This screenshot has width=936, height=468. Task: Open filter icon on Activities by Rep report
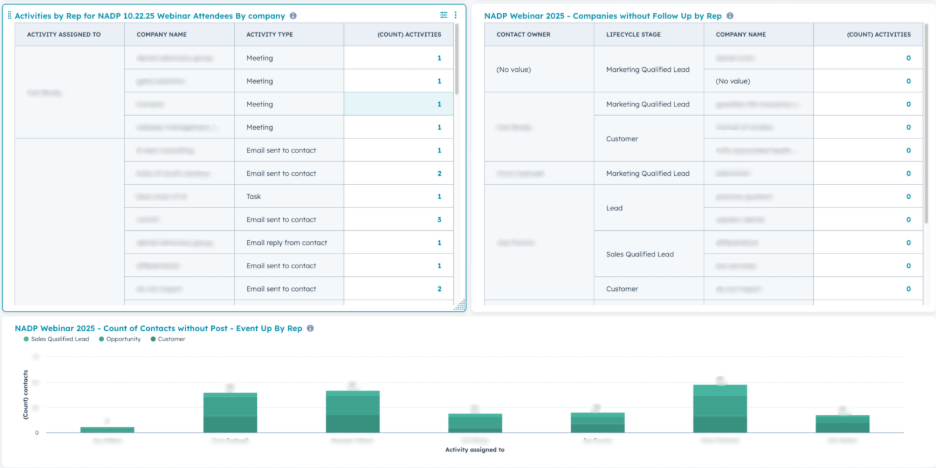pyautogui.click(x=444, y=15)
